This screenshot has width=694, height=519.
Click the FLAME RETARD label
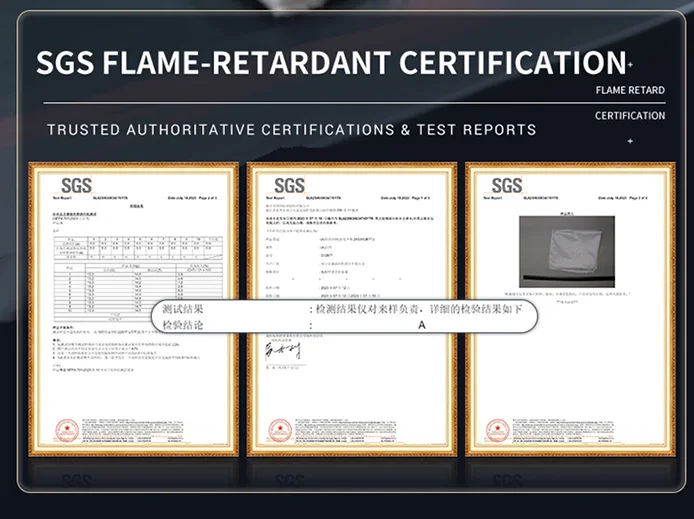630,90
